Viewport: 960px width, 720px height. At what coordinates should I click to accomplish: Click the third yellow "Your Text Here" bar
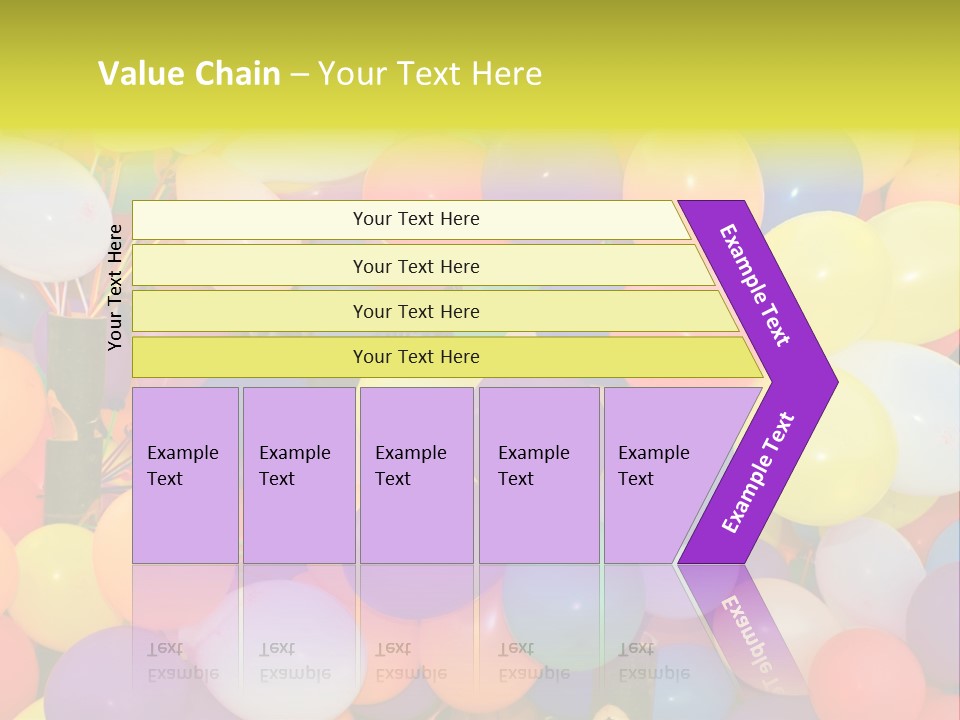point(416,311)
